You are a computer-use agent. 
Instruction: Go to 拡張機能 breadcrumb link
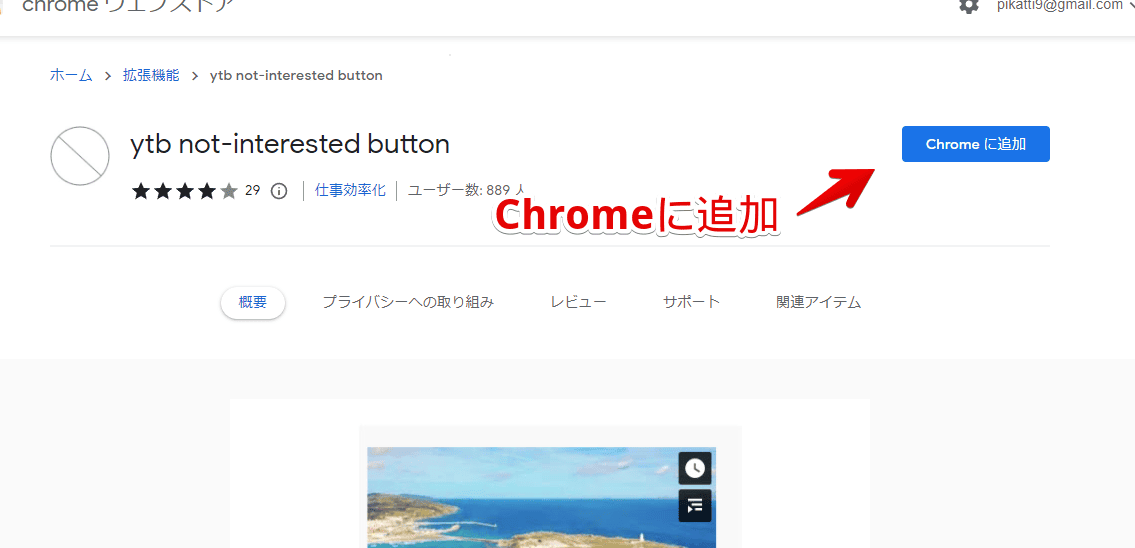point(151,75)
